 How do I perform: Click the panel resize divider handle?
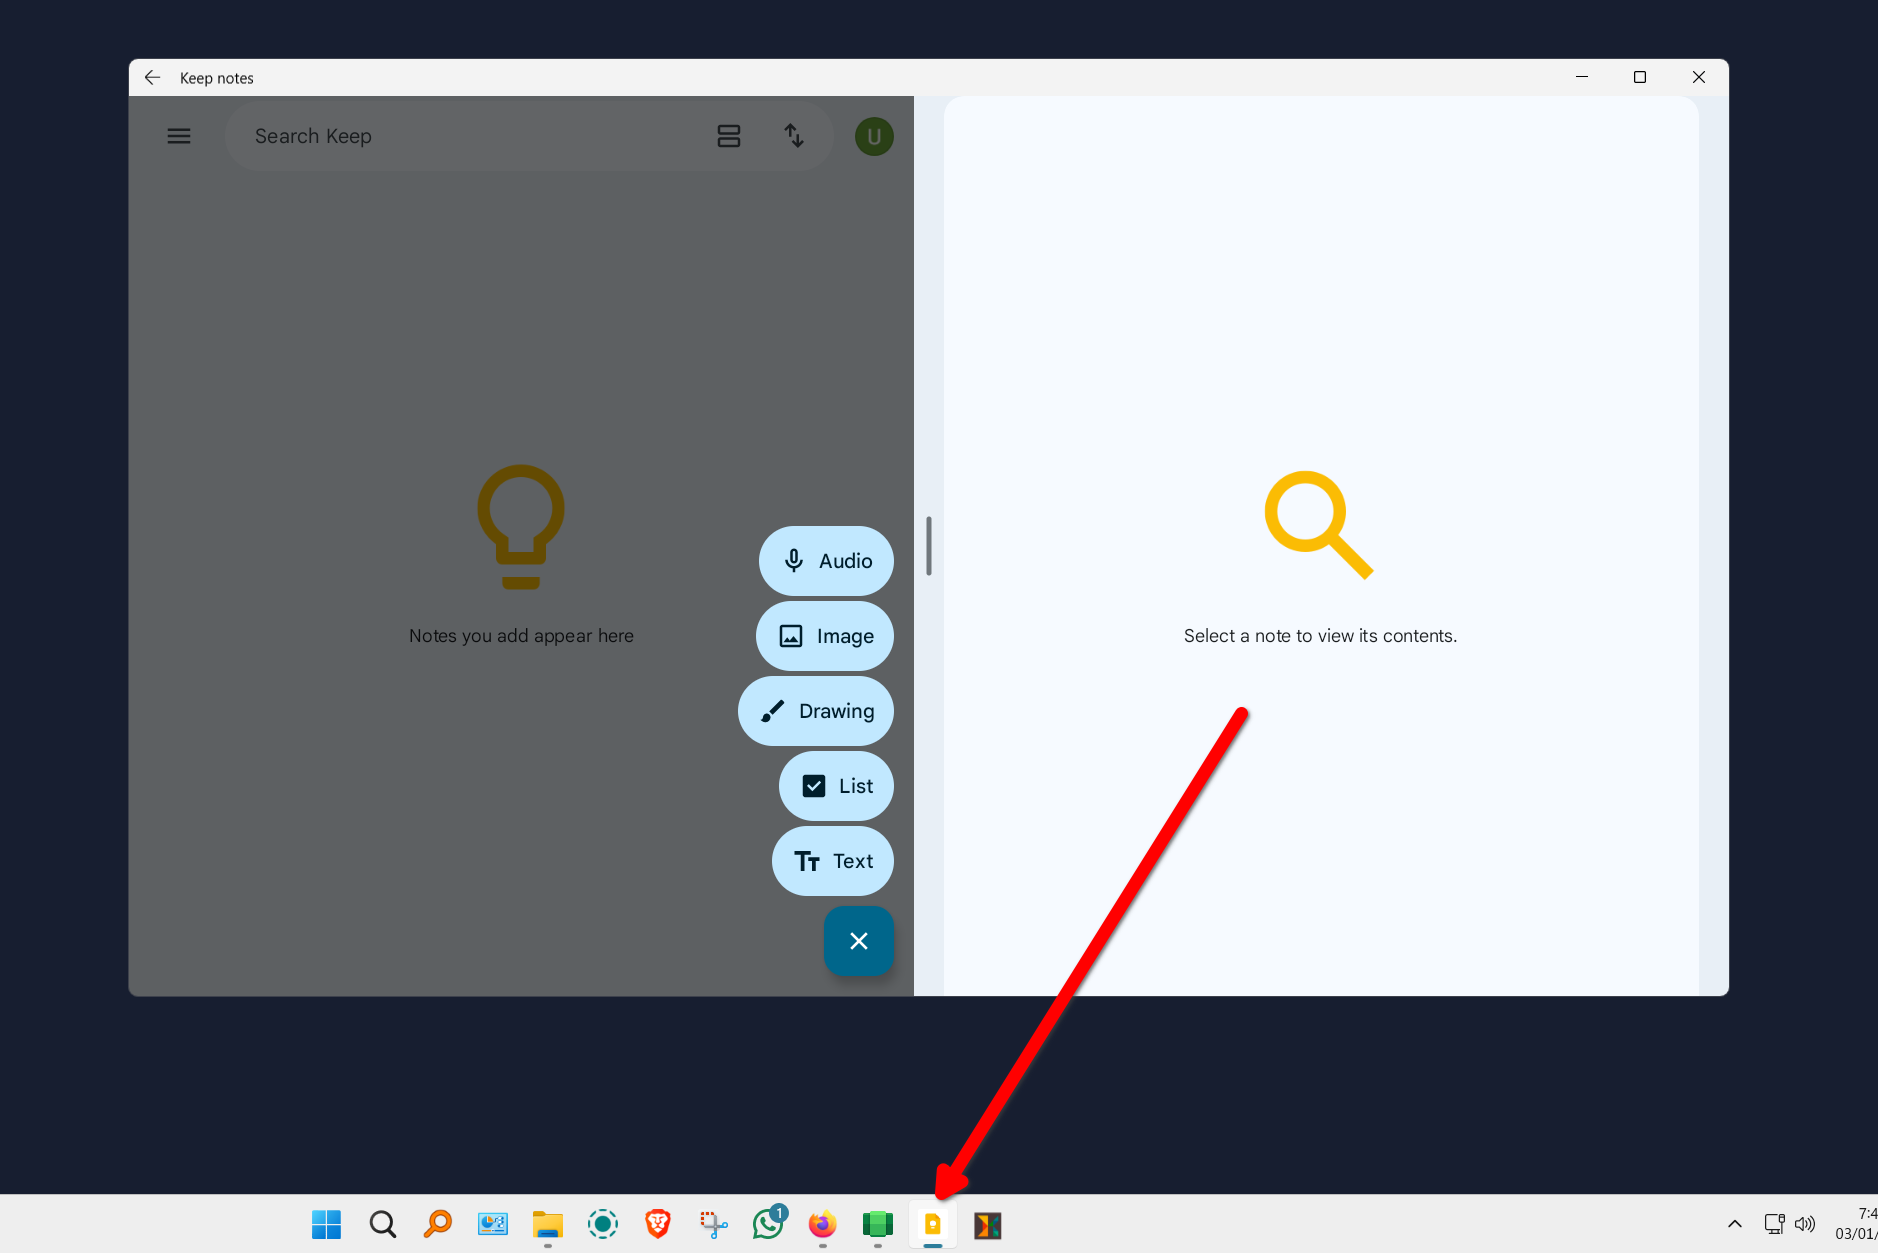click(x=928, y=546)
